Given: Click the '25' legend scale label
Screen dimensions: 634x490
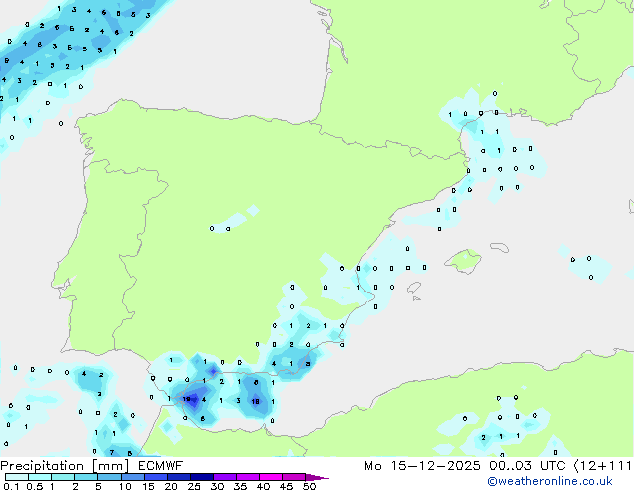Looking at the screenshot, I should click(x=194, y=486).
